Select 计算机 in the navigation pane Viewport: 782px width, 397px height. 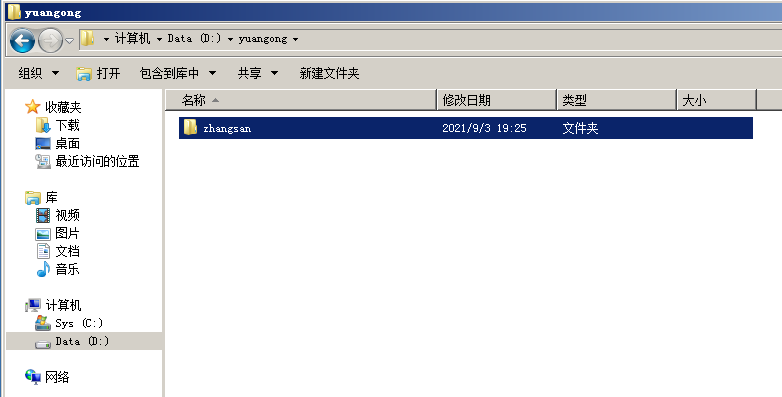[63, 305]
